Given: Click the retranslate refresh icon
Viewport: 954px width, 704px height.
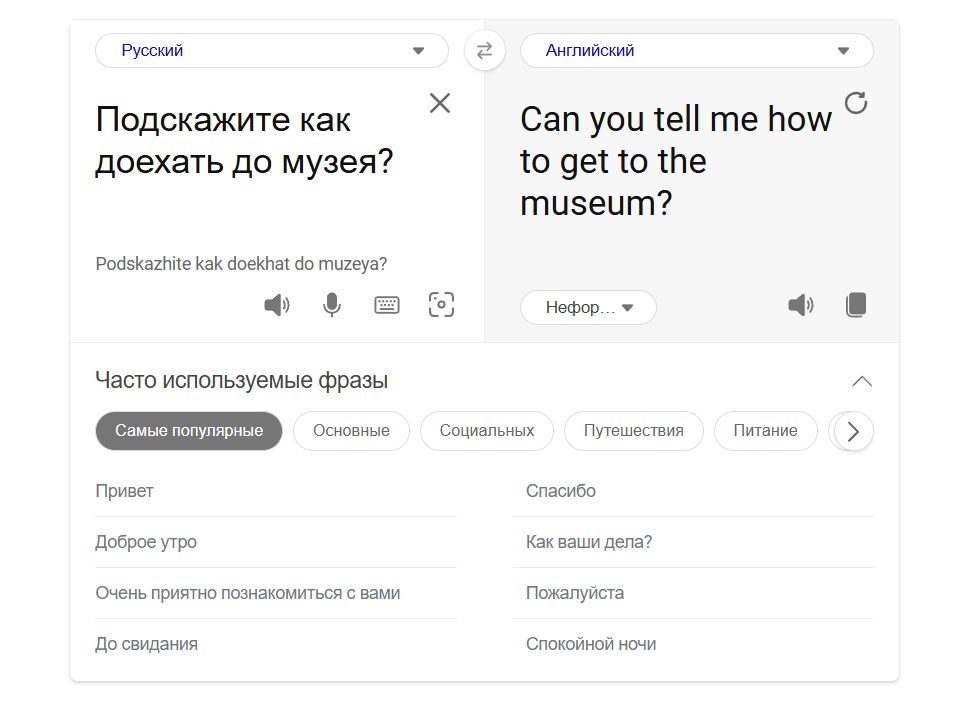Looking at the screenshot, I should coord(856,102).
